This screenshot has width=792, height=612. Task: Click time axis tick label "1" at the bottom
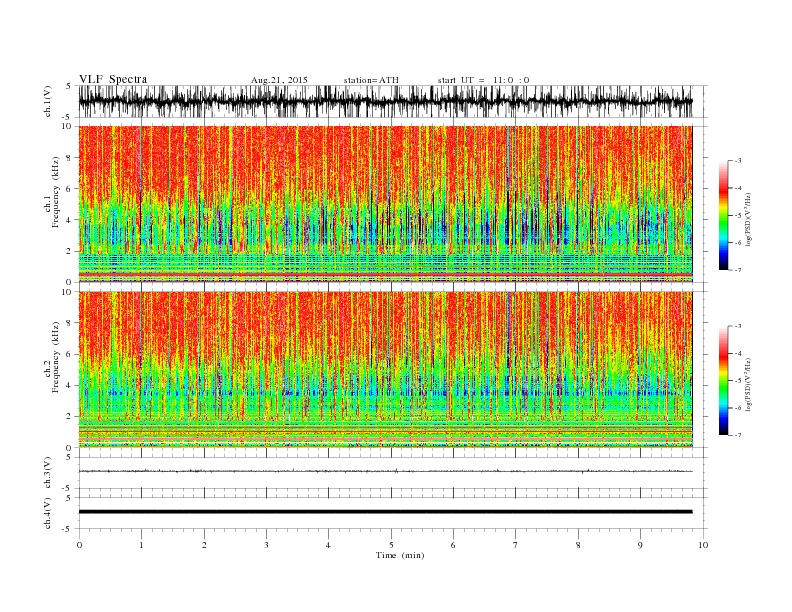click(x=141, y=545)
